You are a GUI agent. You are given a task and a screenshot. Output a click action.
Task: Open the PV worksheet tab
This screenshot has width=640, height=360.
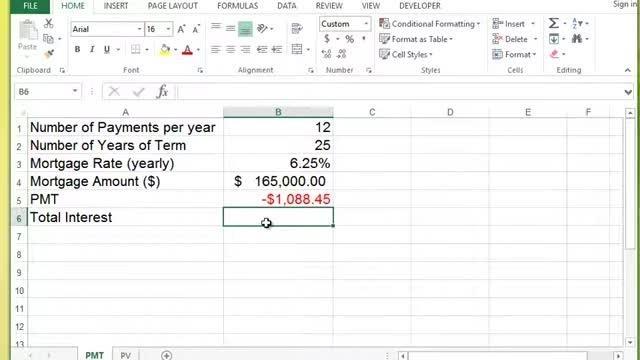coord(126,355)
